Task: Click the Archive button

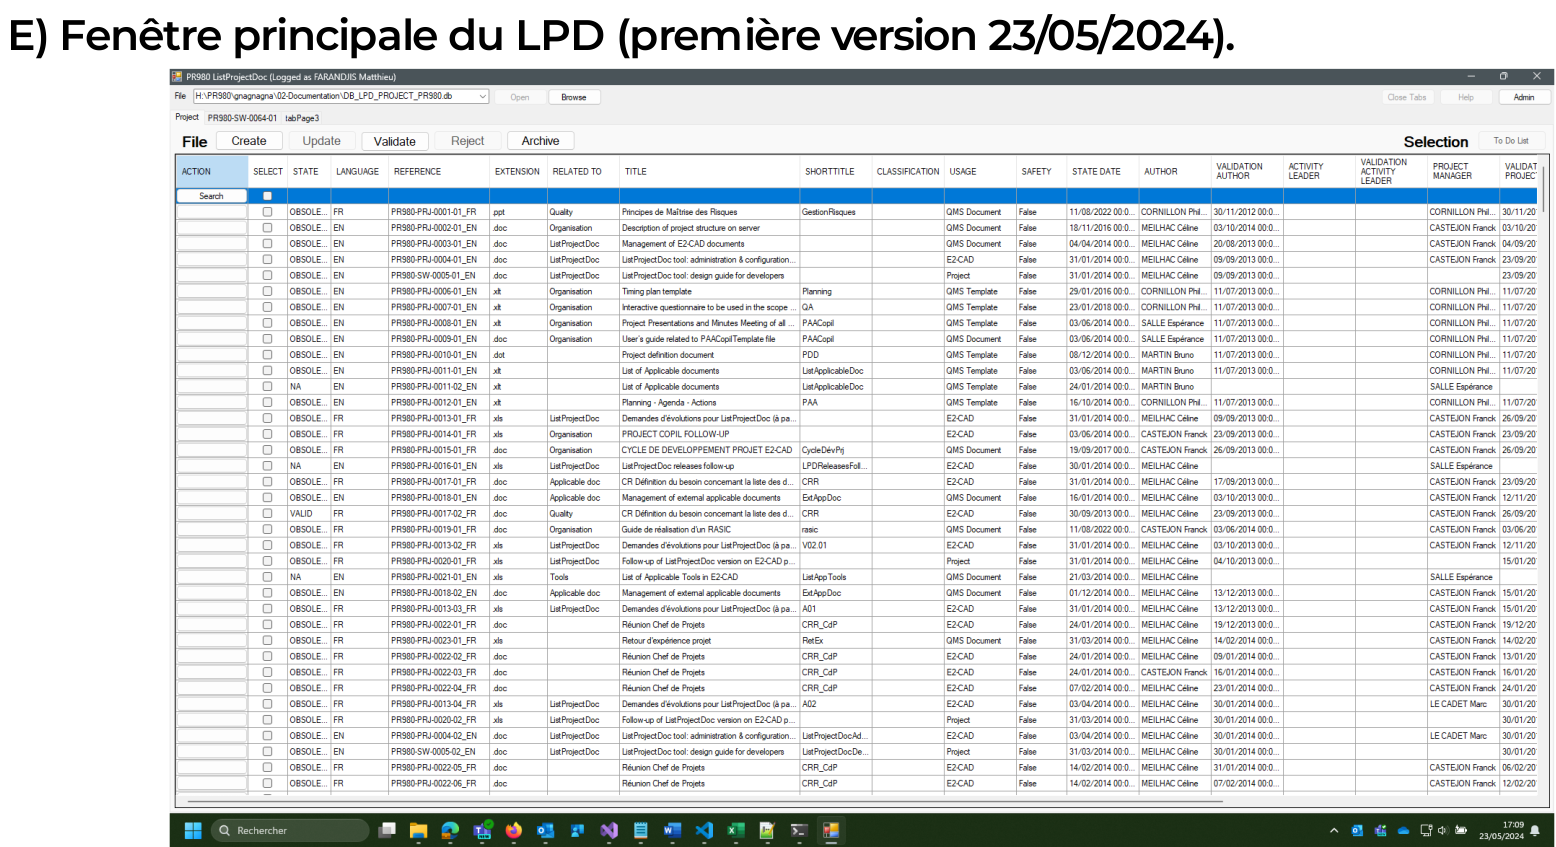Action: 540,141
